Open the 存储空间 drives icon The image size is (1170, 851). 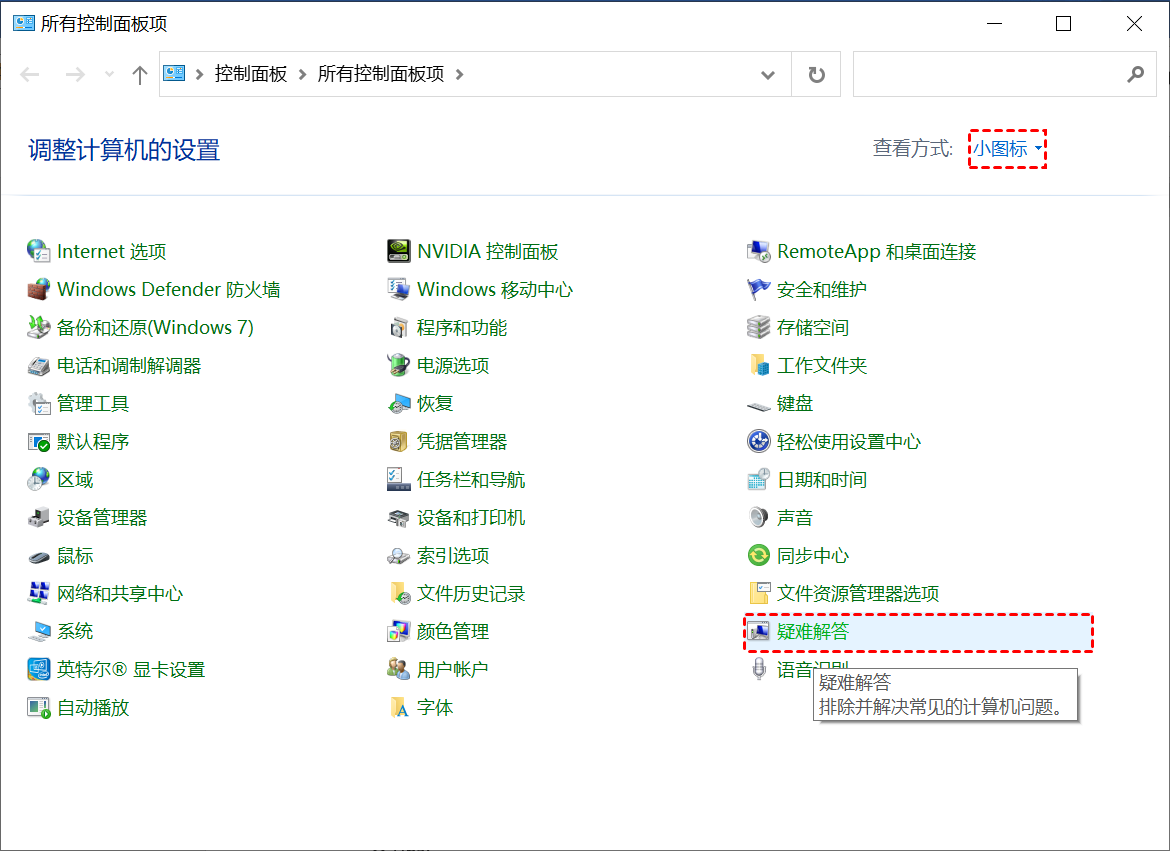759,328
